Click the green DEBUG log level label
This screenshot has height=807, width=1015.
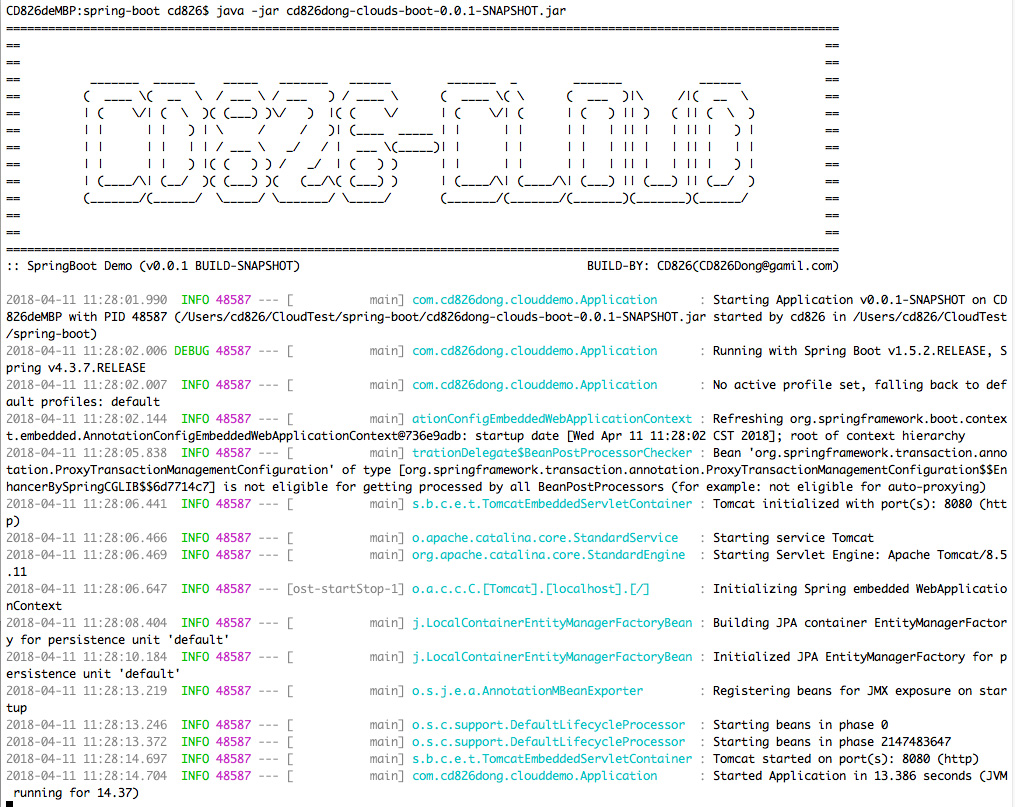click(x=192, y=351)
